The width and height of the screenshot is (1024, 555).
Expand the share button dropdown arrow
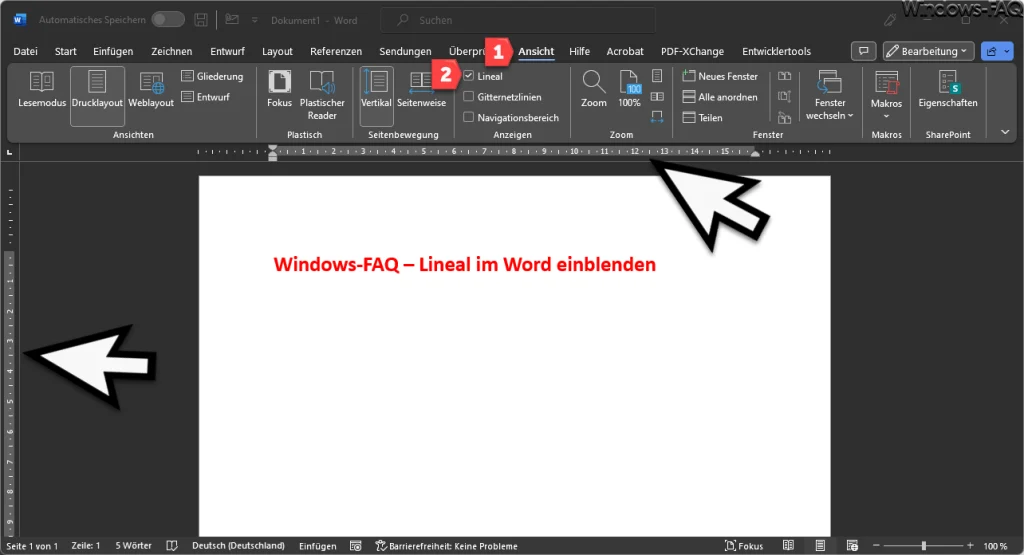[1006, 51]
